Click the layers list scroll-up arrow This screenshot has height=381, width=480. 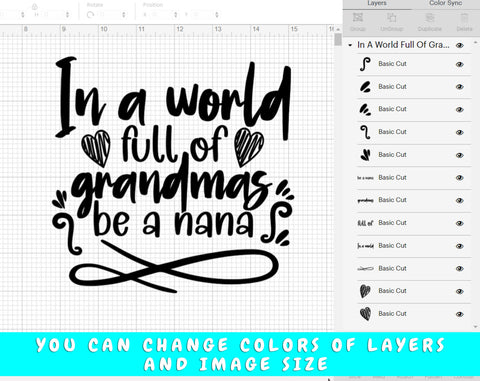[x=476, y=43]
